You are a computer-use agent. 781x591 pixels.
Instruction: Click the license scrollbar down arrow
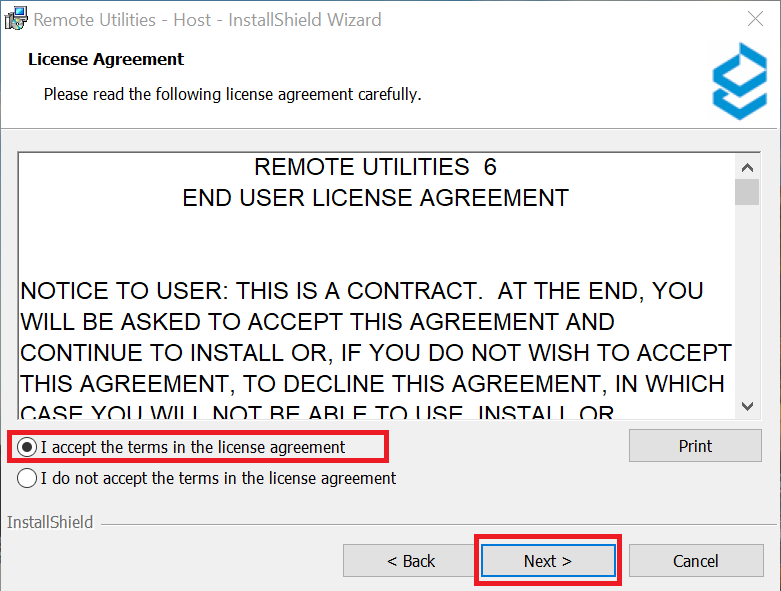point(746,405)
